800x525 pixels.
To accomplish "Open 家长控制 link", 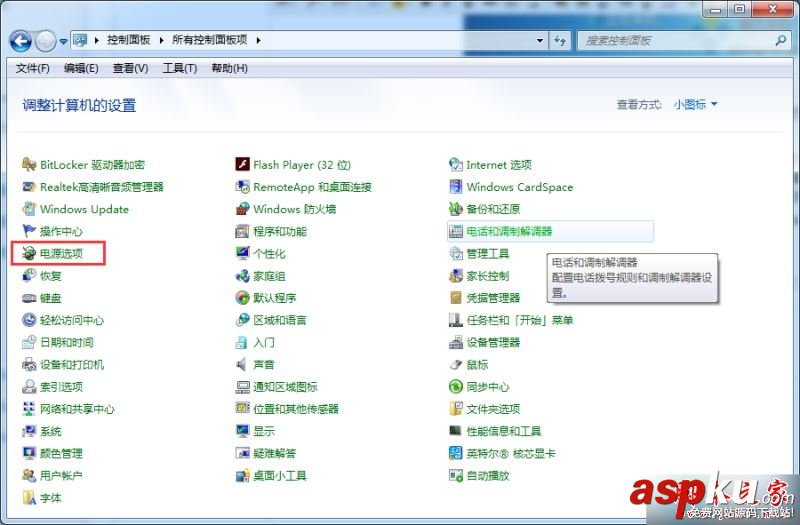I will 488,276.
